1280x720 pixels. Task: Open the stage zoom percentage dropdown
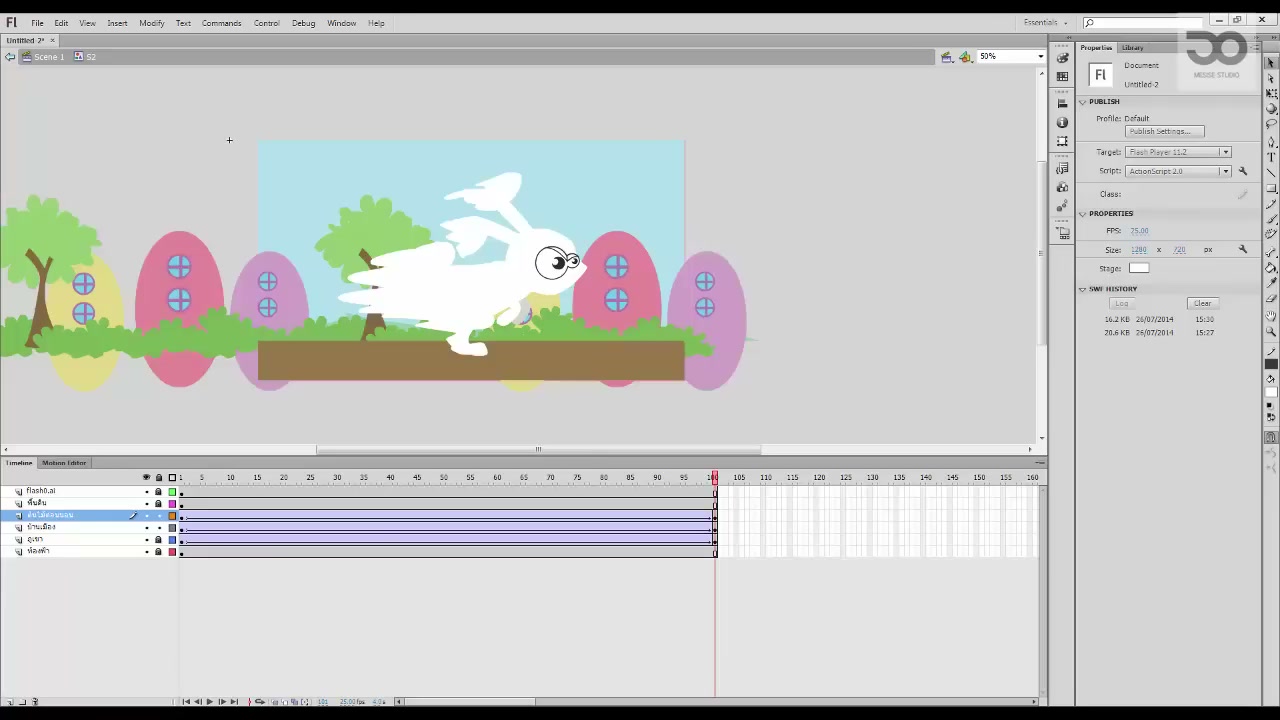(x=1011, y=56)
